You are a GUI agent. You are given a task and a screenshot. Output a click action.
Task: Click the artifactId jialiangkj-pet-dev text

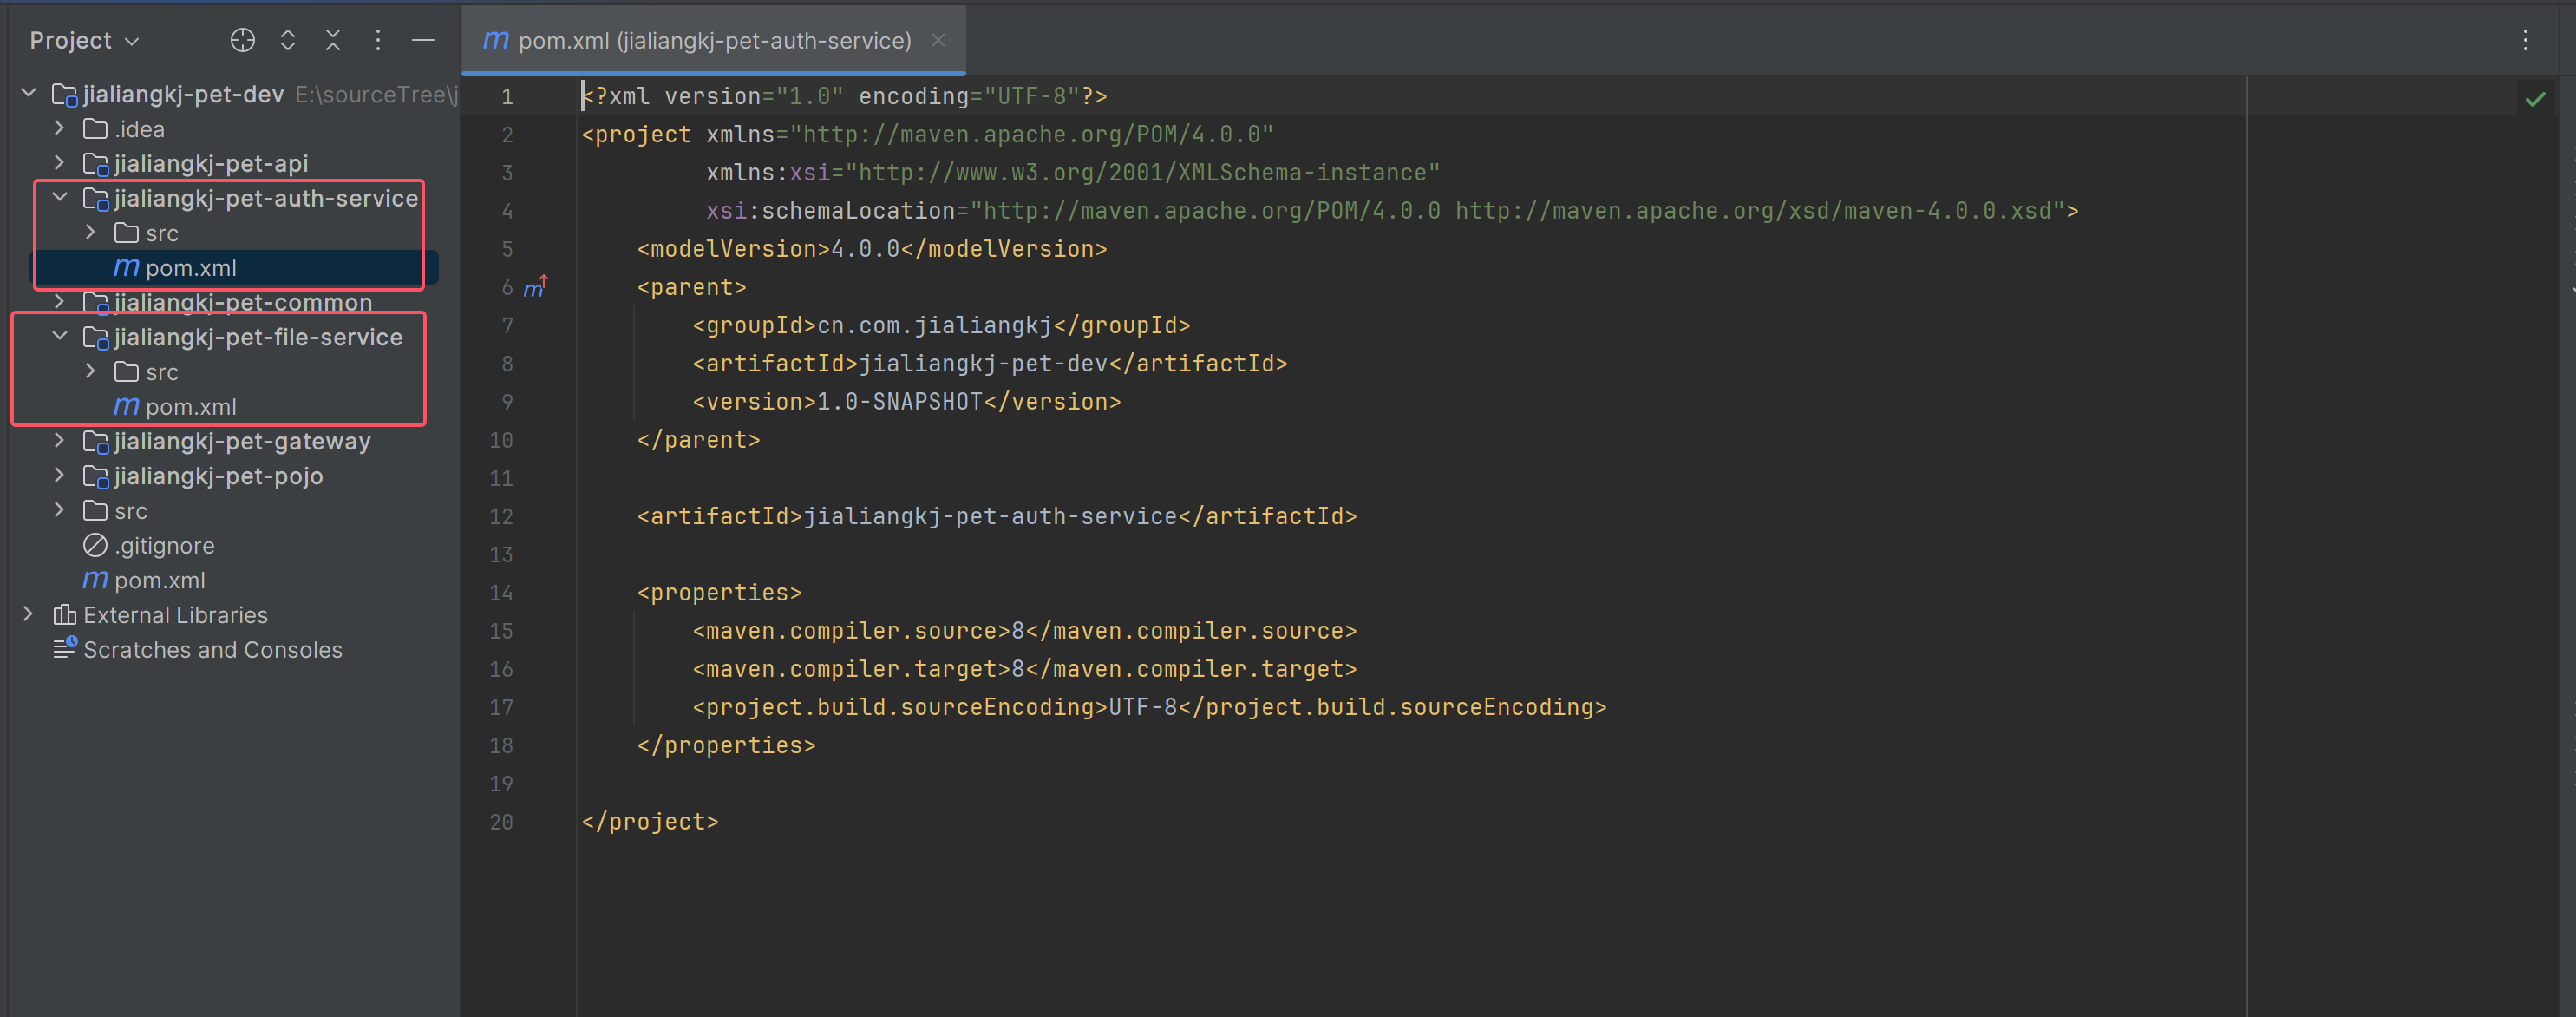tap(983, 364)
